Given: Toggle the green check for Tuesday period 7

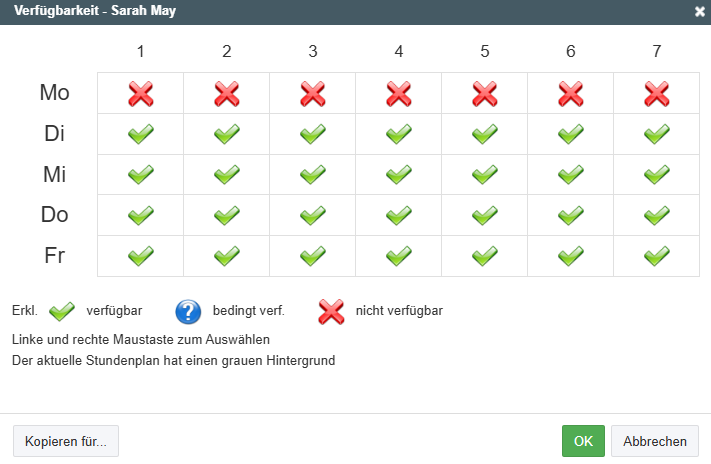Looking at the screenshot, I should point(657,134).
